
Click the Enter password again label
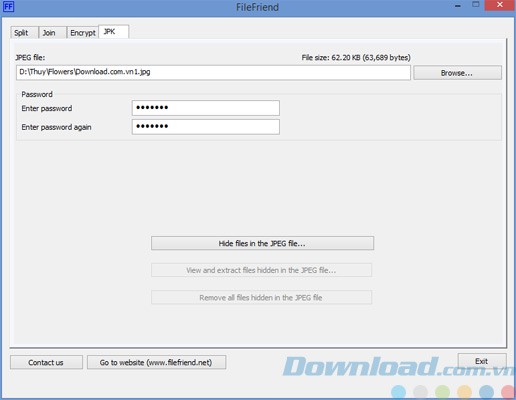pos(56,127)
